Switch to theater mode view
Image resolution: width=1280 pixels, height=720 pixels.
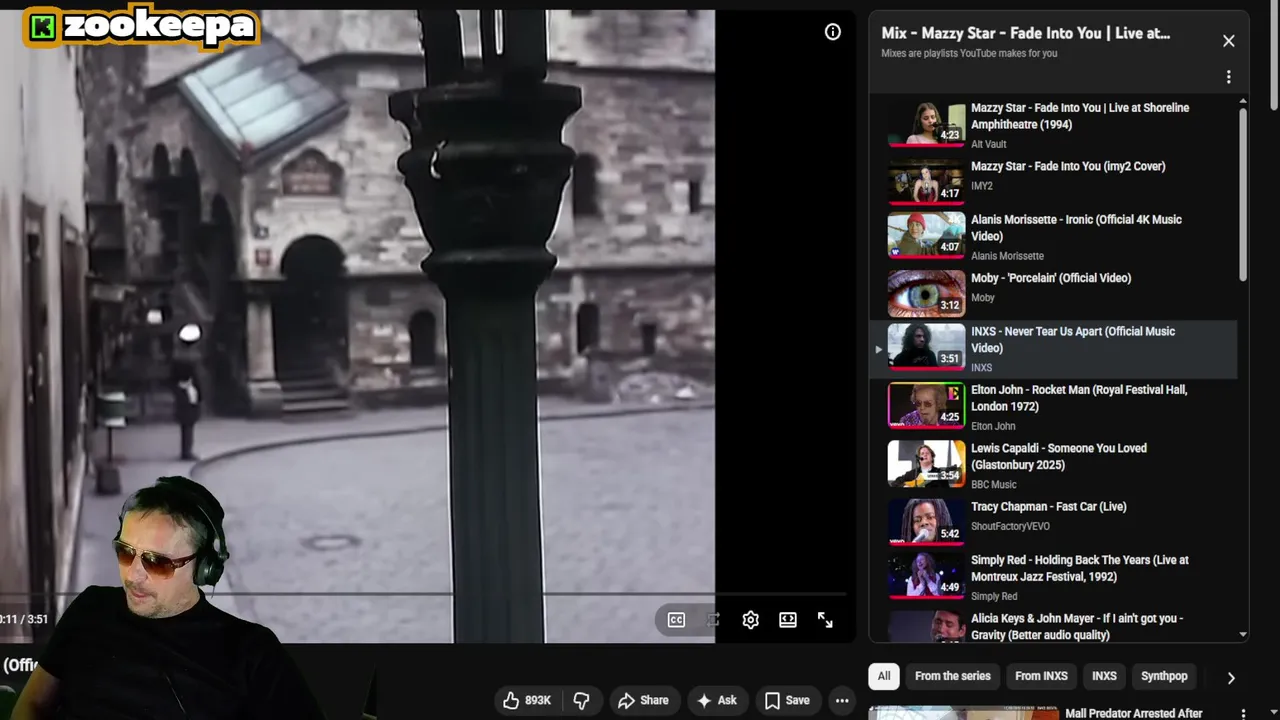(788, 620)
